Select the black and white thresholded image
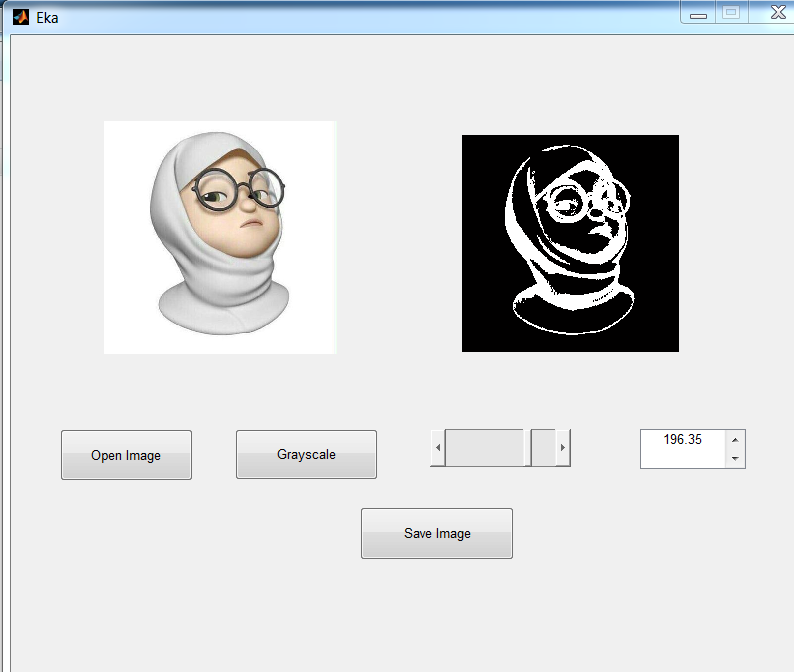The height and width of the screenshot is (672, 794). (570, 243)
